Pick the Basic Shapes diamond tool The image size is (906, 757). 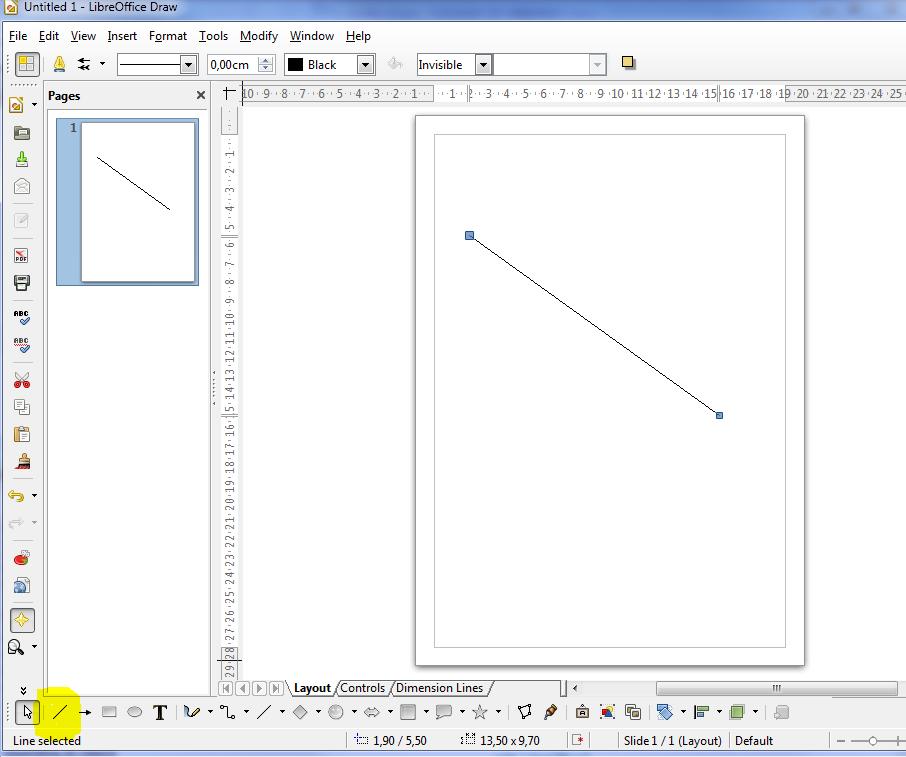click(x=300, y=712)
